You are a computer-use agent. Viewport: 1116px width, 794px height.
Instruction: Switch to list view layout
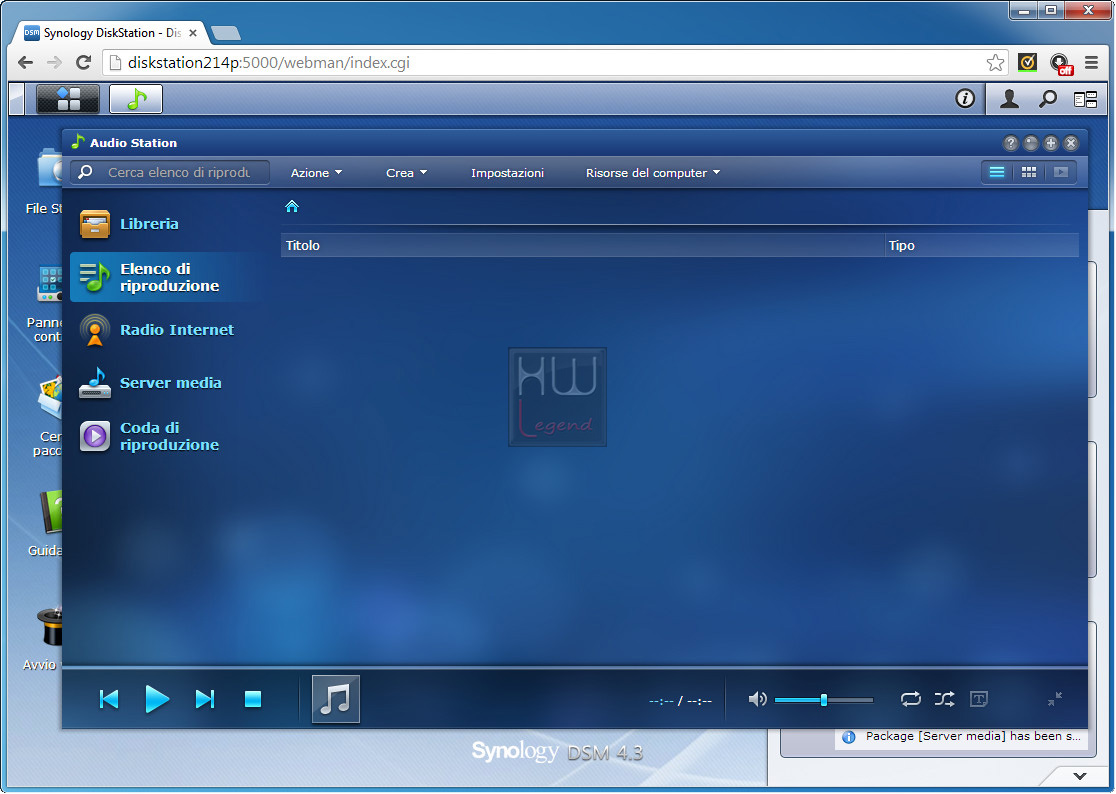click(x=997, y=172)
